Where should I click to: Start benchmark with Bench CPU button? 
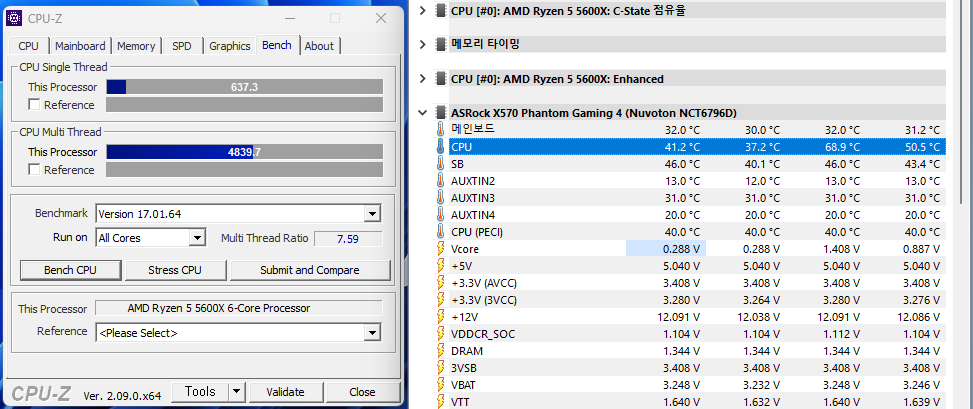pyautogui.click(x=70, y=270)
